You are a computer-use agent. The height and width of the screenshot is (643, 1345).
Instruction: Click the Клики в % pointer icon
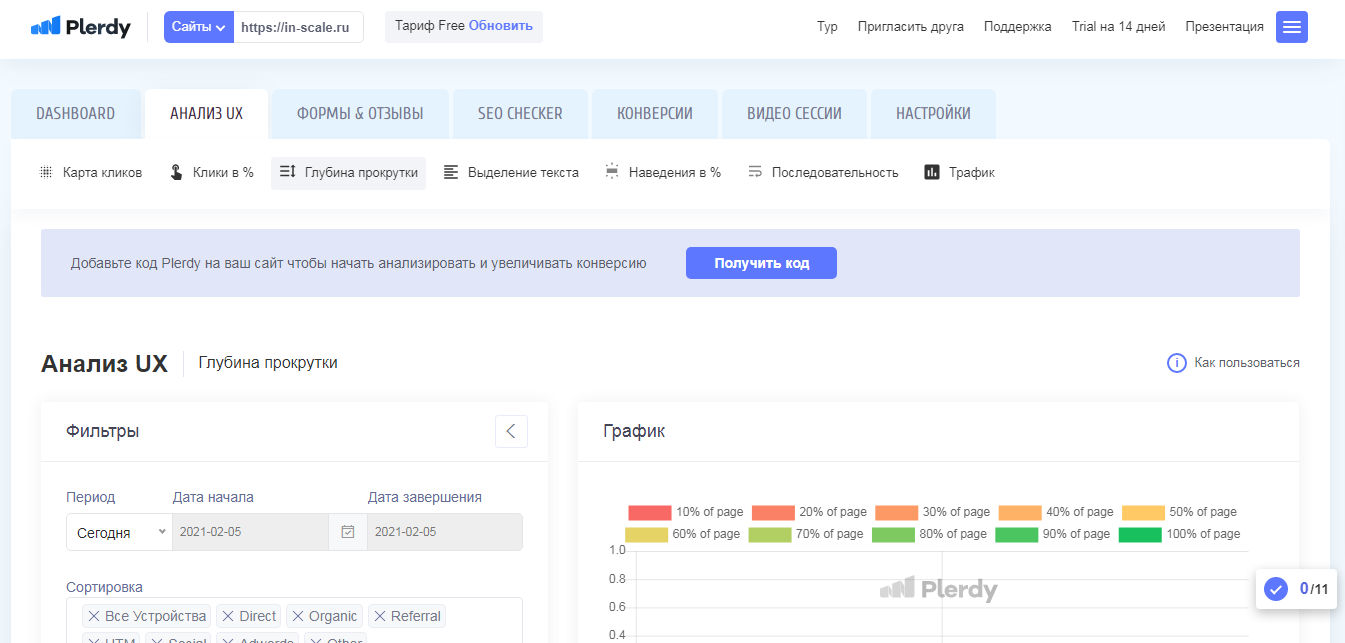[x=175, y=172]
